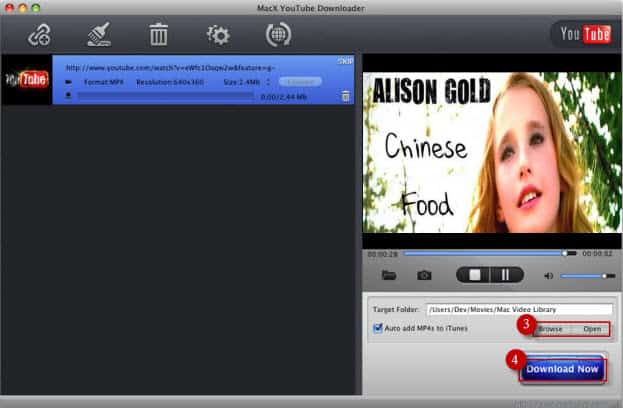623x408 pixels.
Task: Open the format and size selection stepper
Action: pos(268,82)
